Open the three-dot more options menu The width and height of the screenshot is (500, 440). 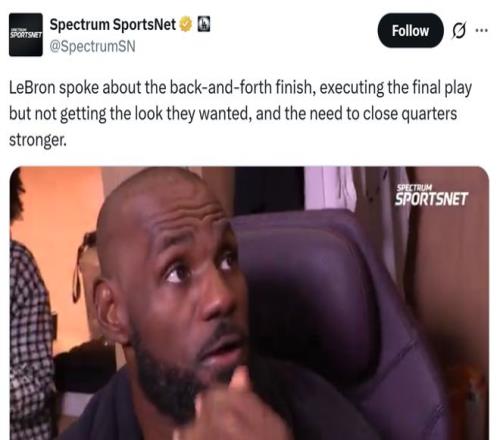[x=481, y=30]
